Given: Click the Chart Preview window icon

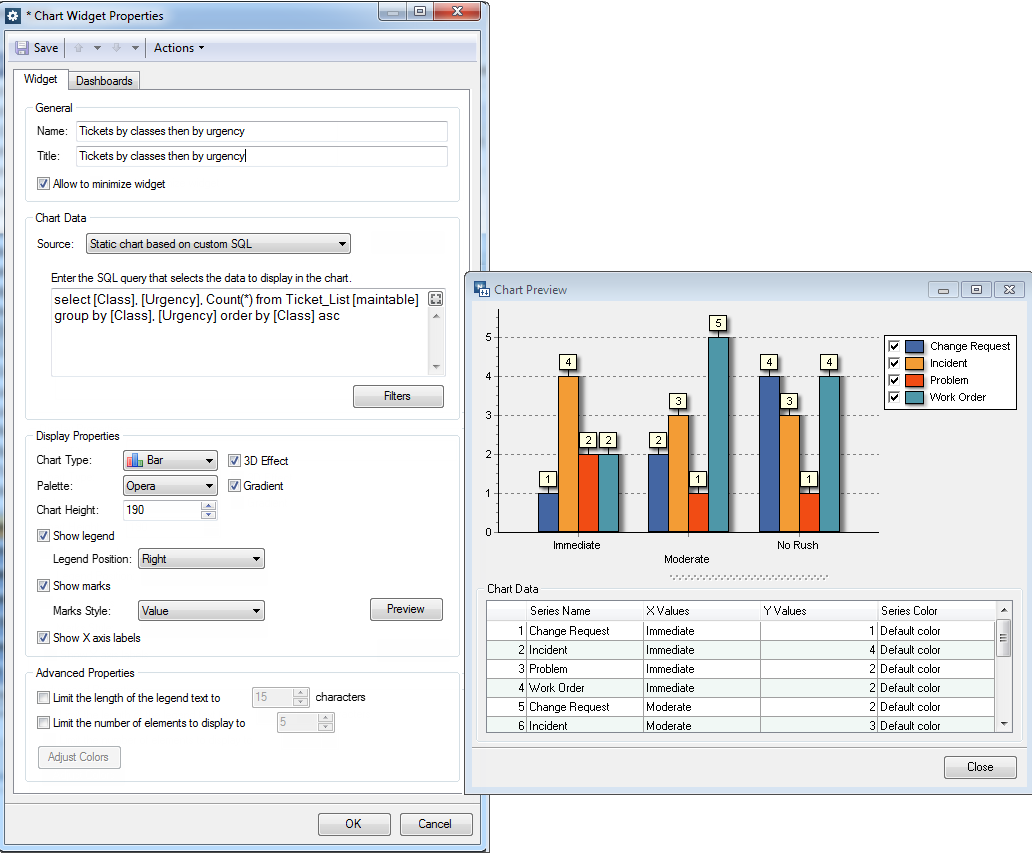Looking at the screenshot, I should pyautogui.click(x=482, y=290).
